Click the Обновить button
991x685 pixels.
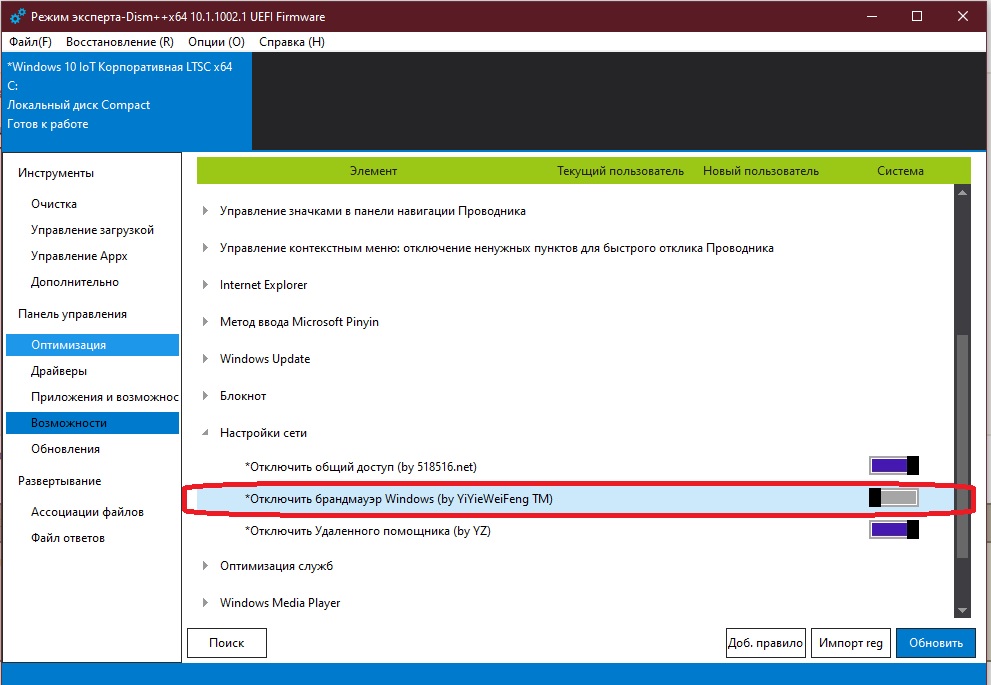(x=936, y=643)
